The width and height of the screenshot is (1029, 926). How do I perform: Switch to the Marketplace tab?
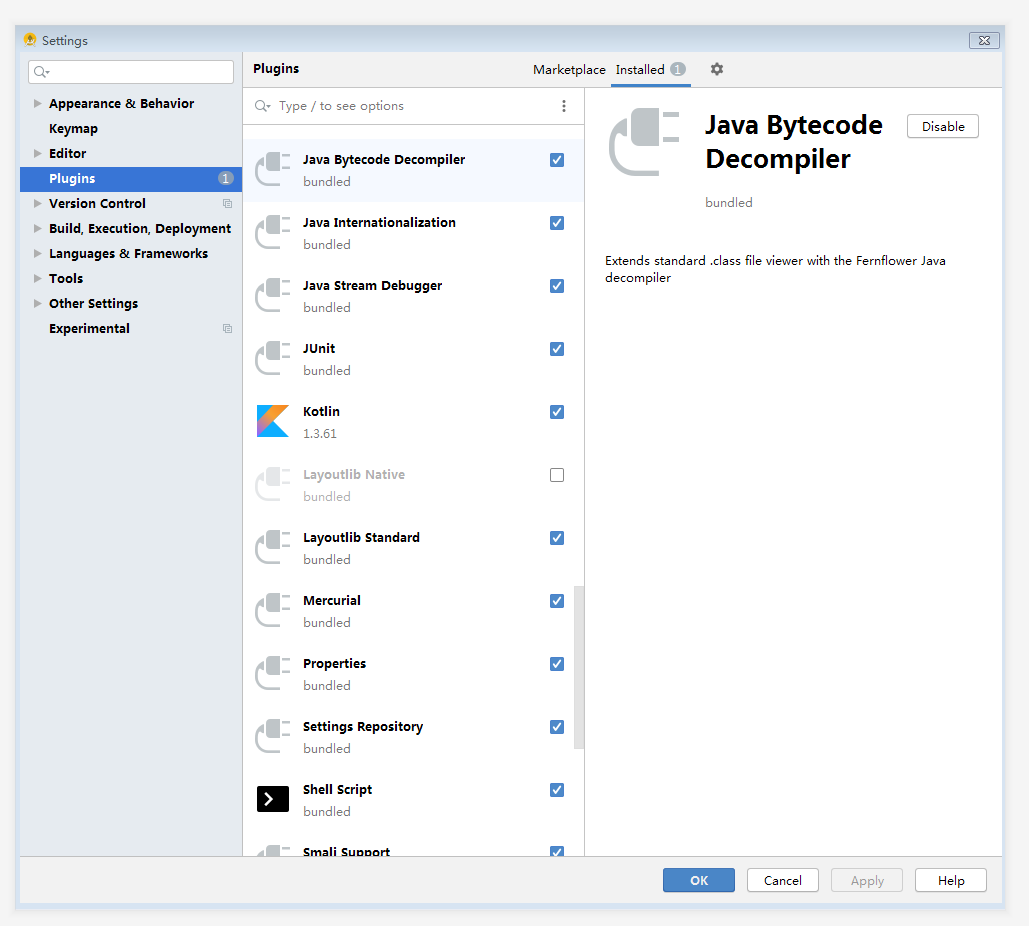pos(569,70)
